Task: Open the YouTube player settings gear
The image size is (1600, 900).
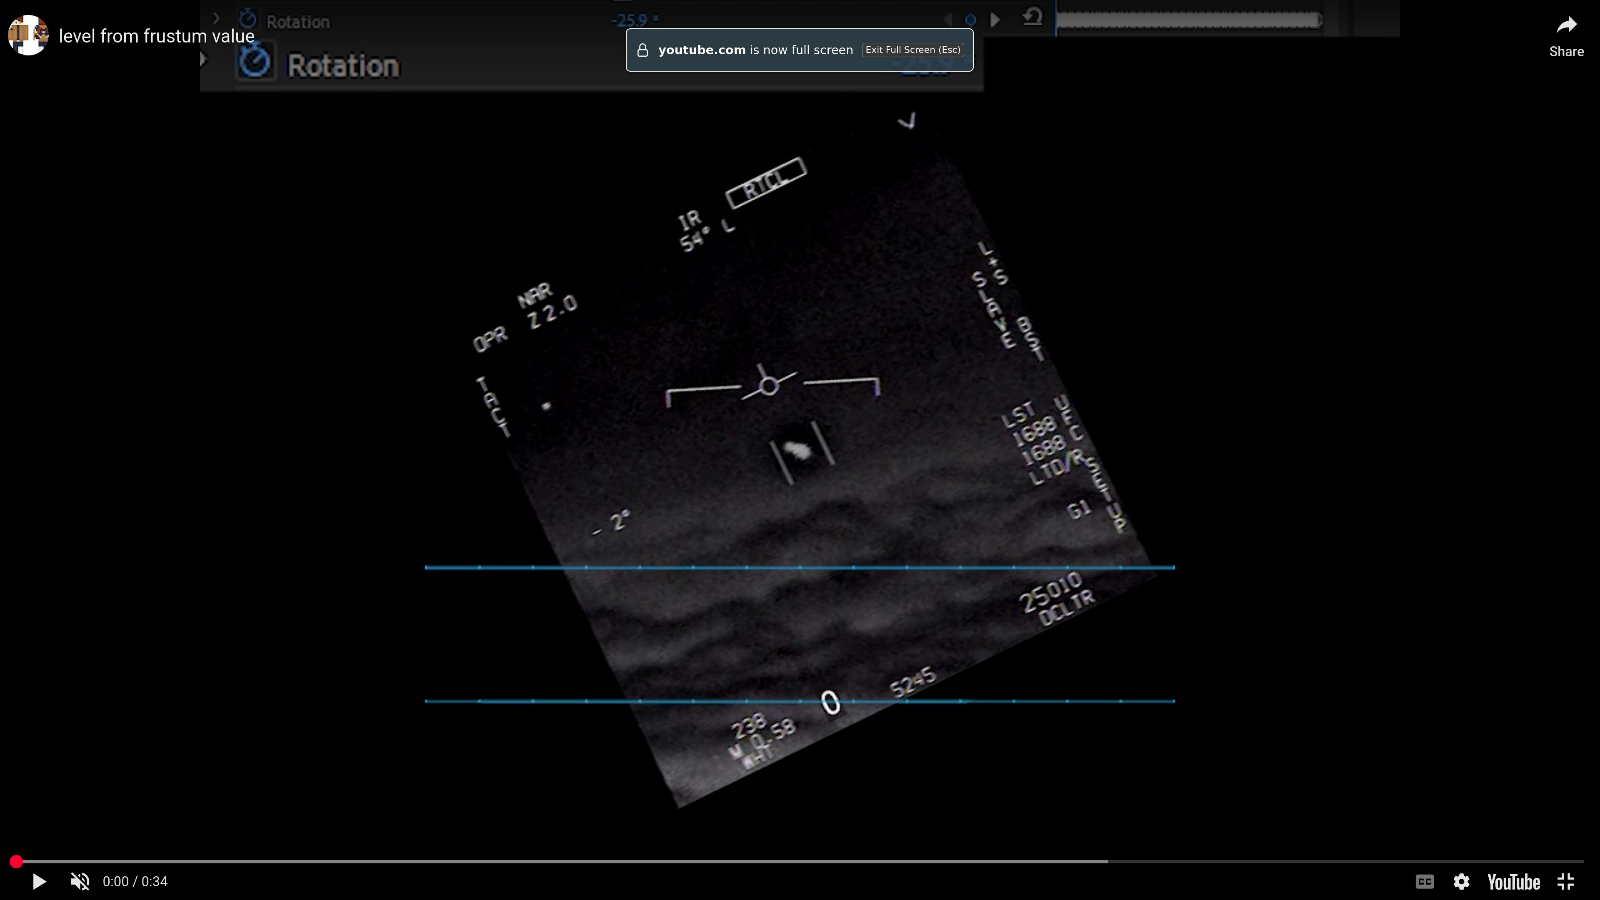Action: pos(1461,882)
